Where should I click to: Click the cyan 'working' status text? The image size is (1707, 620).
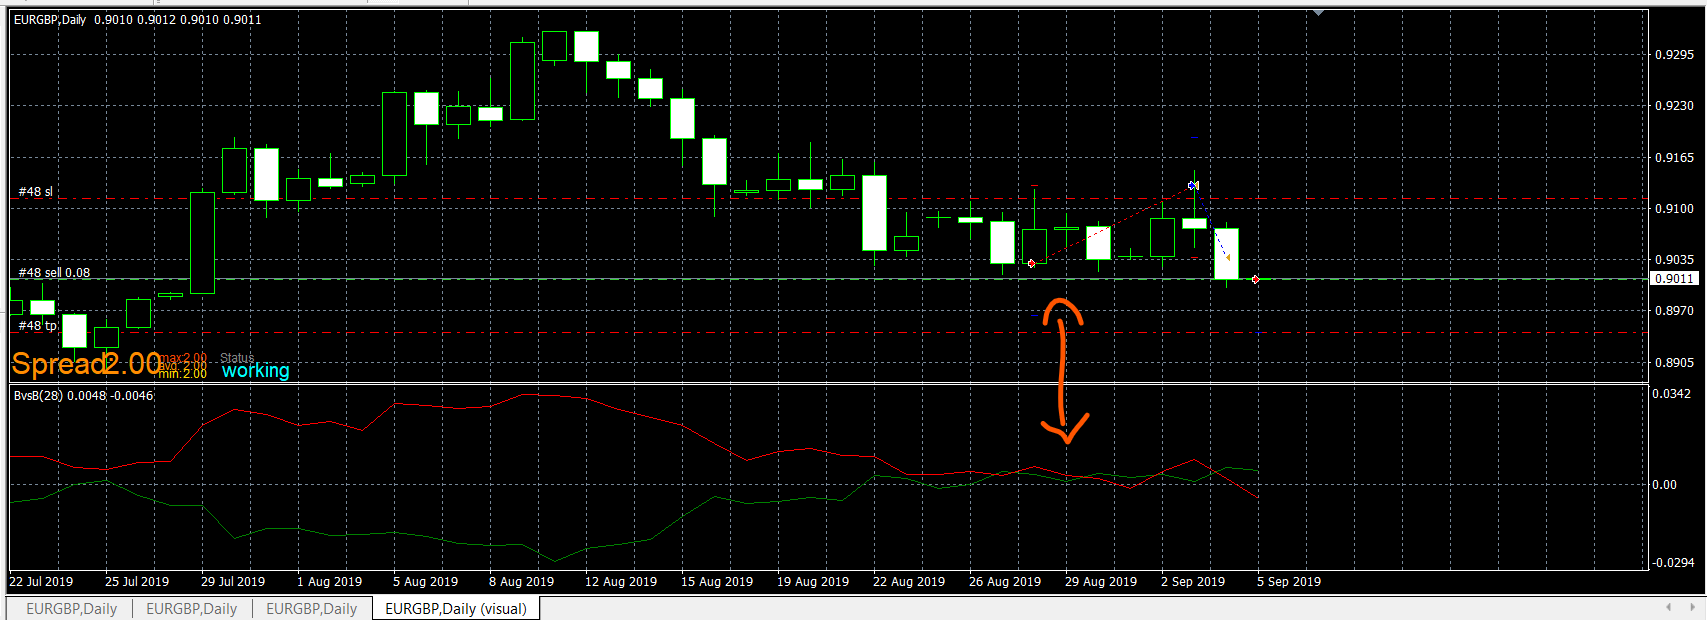click(x=255, y=371)
